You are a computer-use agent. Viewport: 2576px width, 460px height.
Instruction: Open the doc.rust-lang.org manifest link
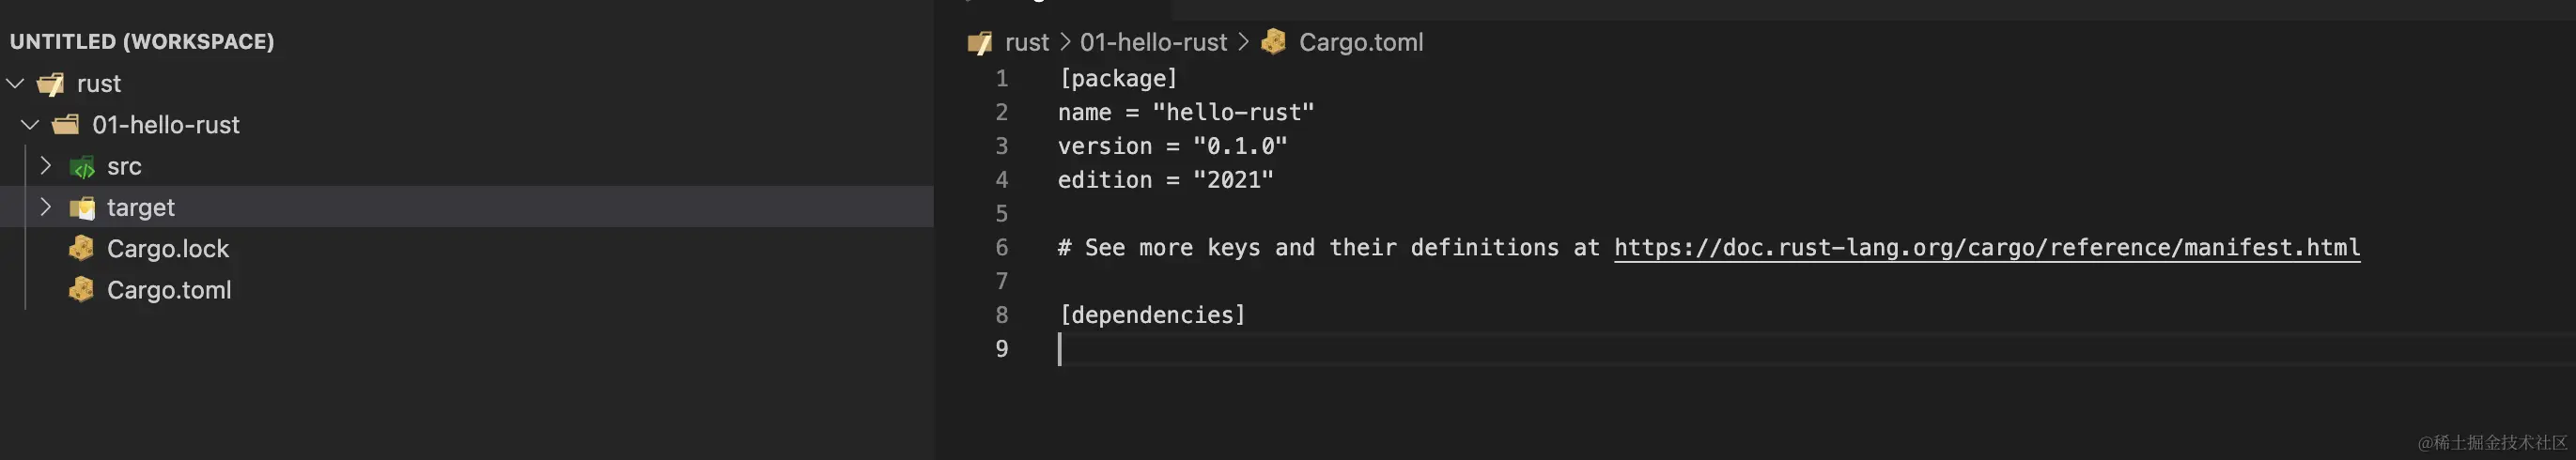click(1986, 248)
